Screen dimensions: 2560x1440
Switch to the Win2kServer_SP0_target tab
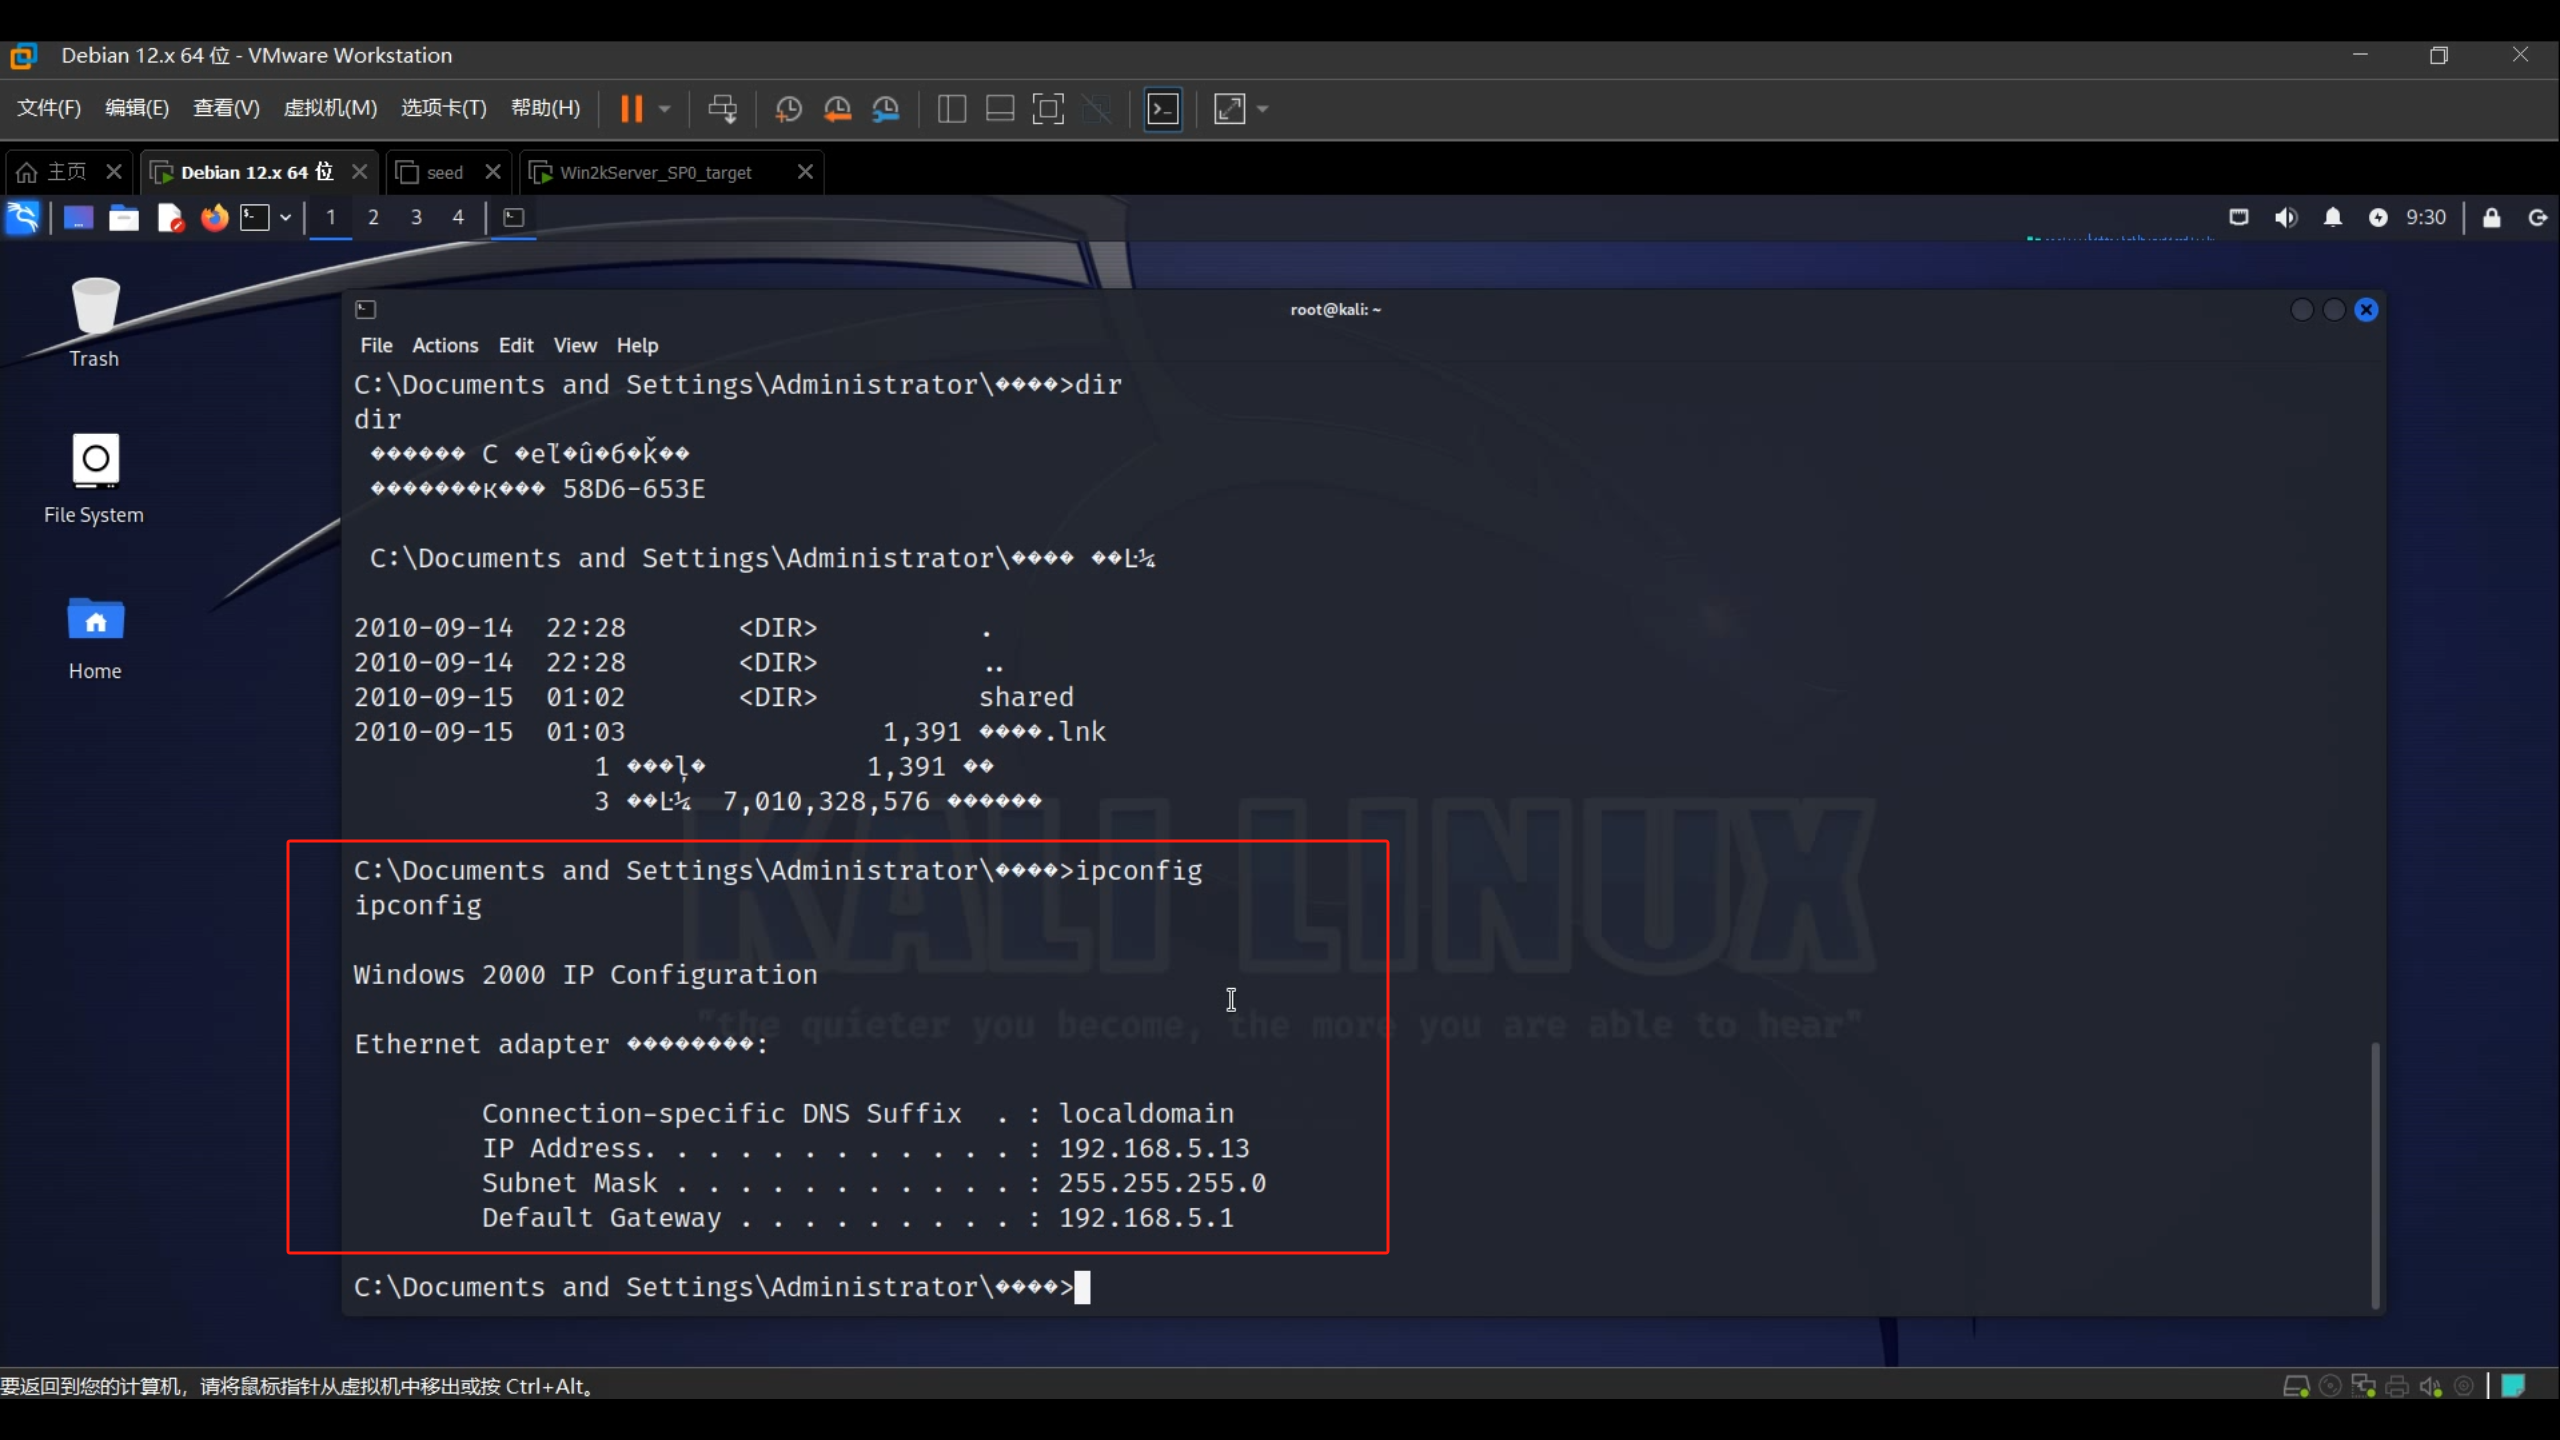[655, 172]
